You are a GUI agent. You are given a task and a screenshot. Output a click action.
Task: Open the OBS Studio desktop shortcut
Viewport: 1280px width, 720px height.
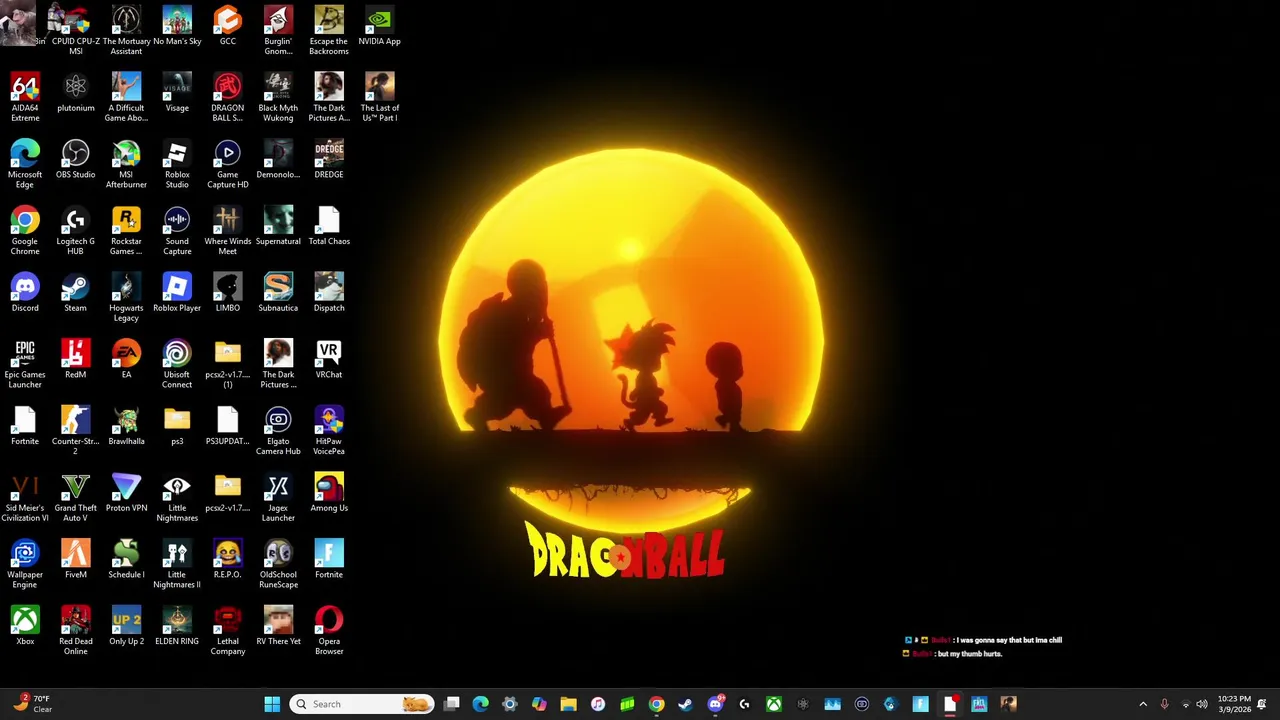coord(76,160)
